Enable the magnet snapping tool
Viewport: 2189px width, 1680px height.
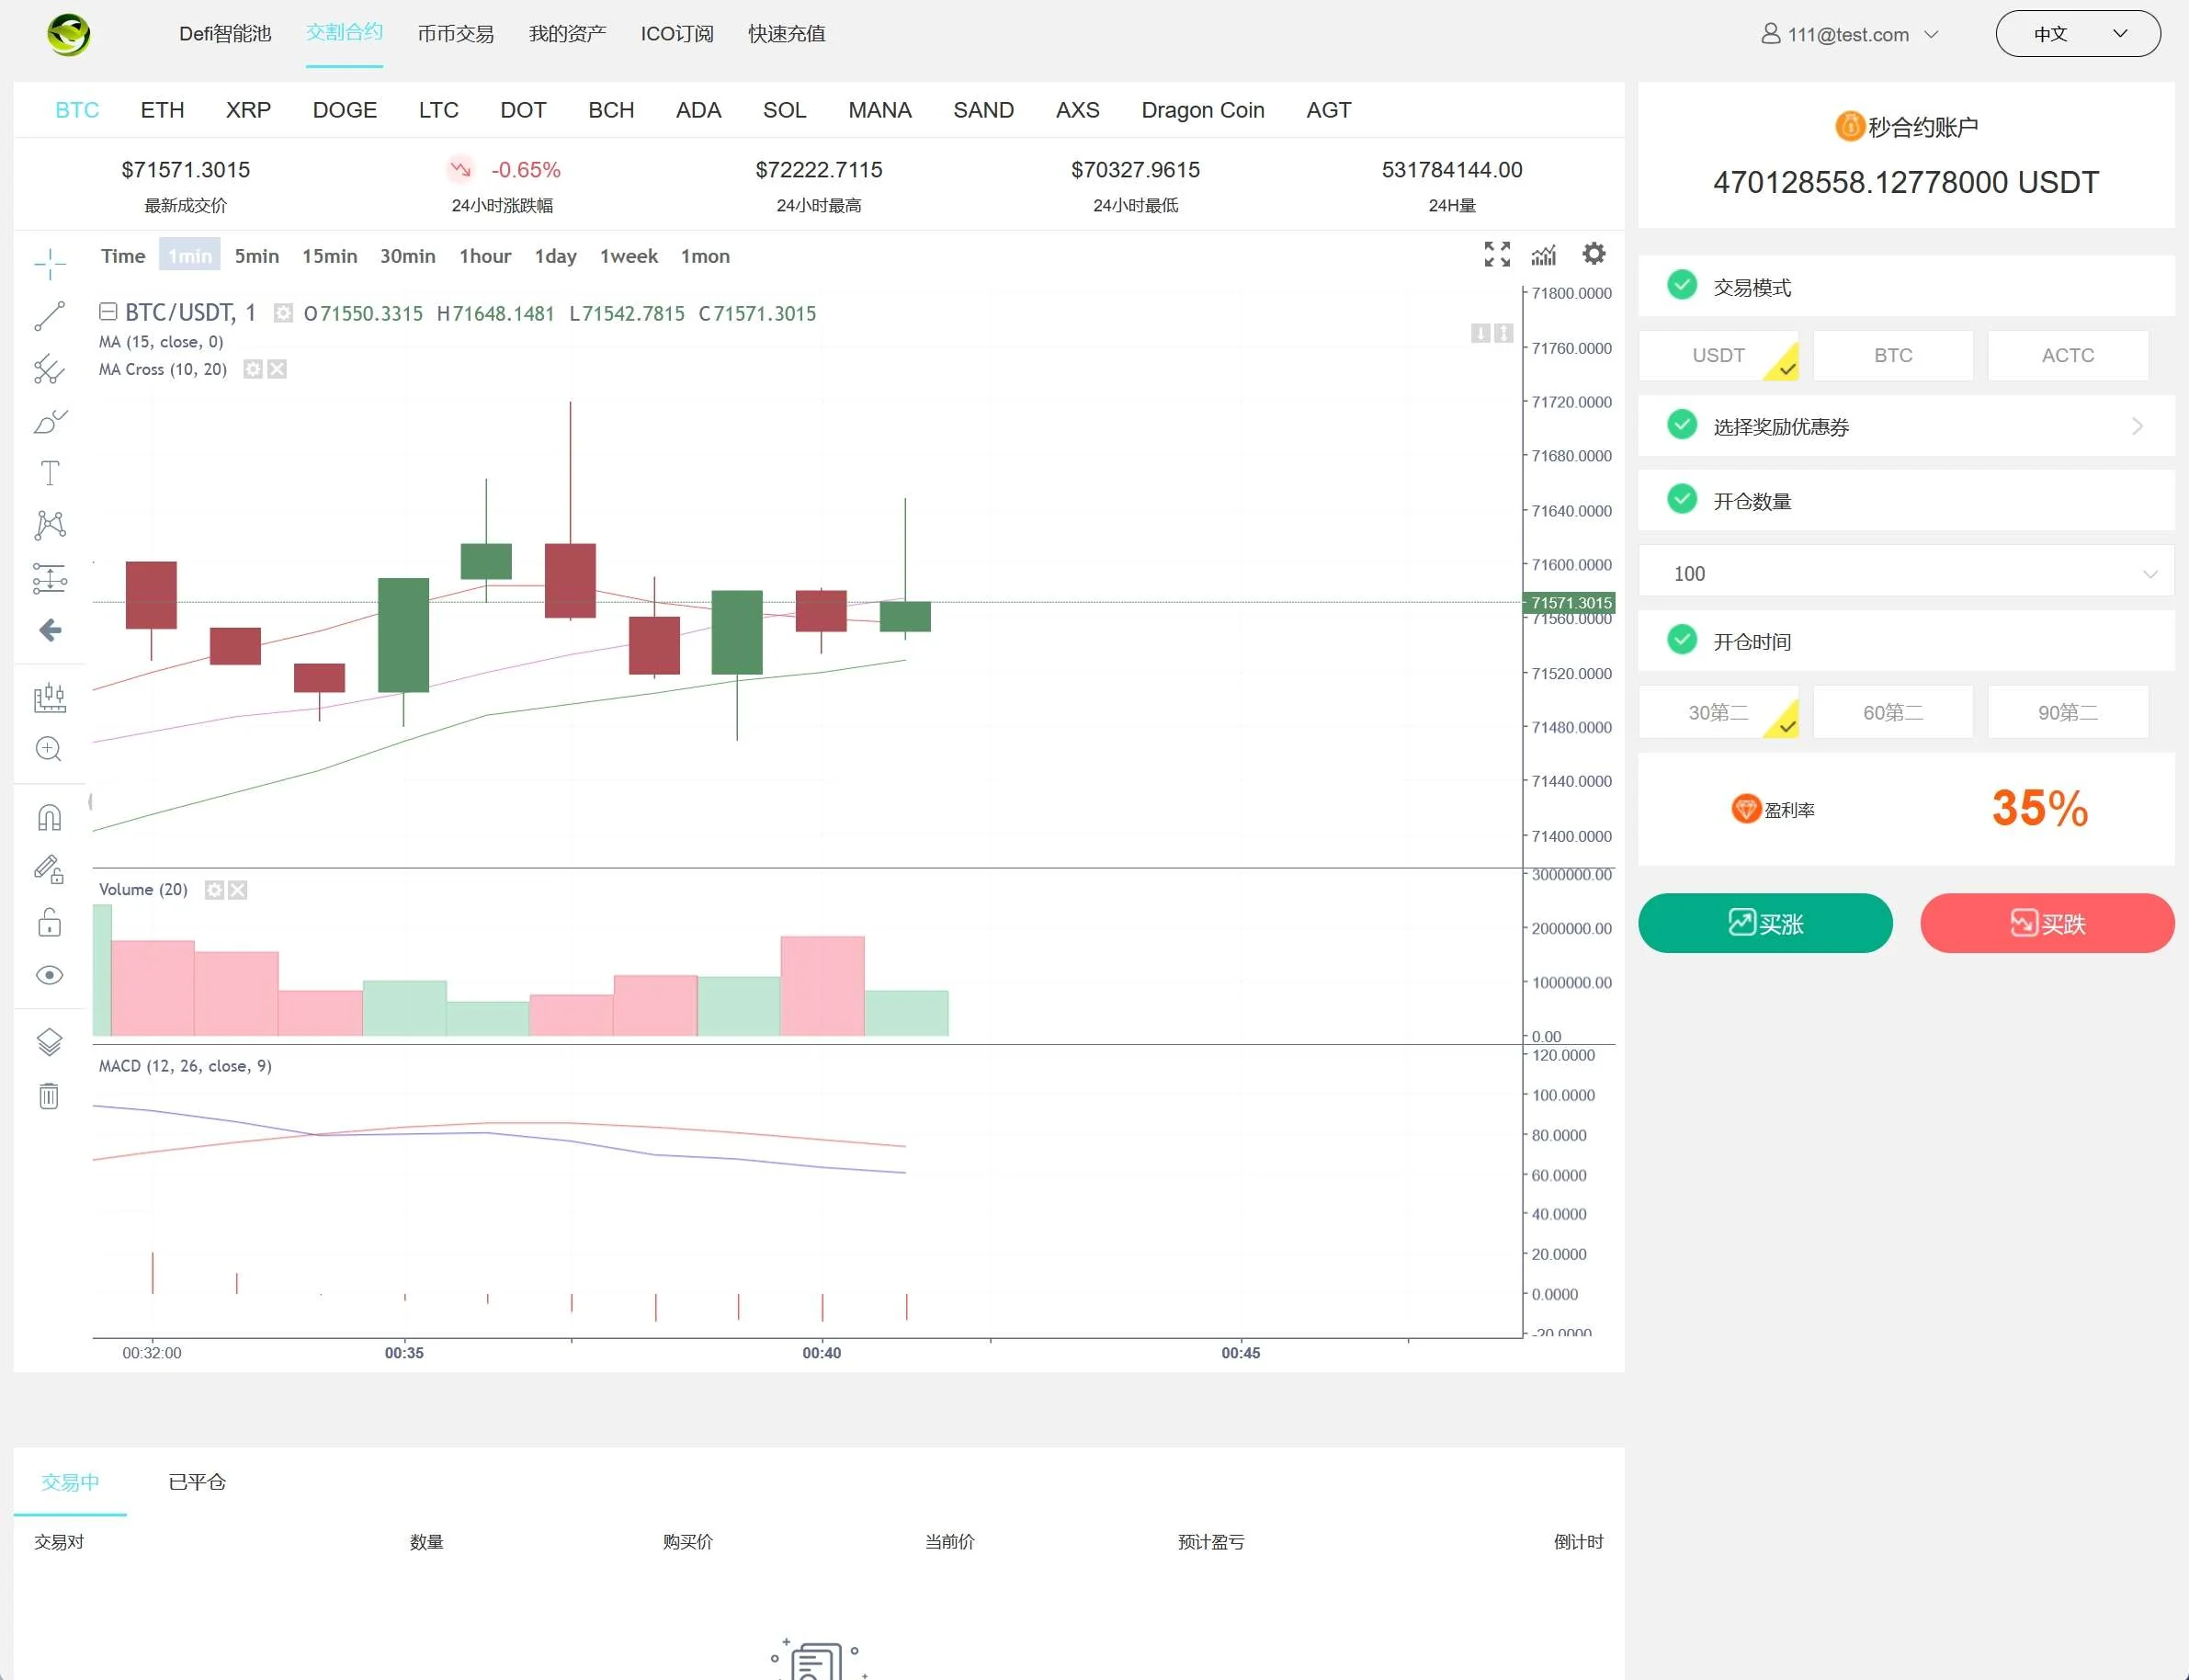(x=49, y=818)
